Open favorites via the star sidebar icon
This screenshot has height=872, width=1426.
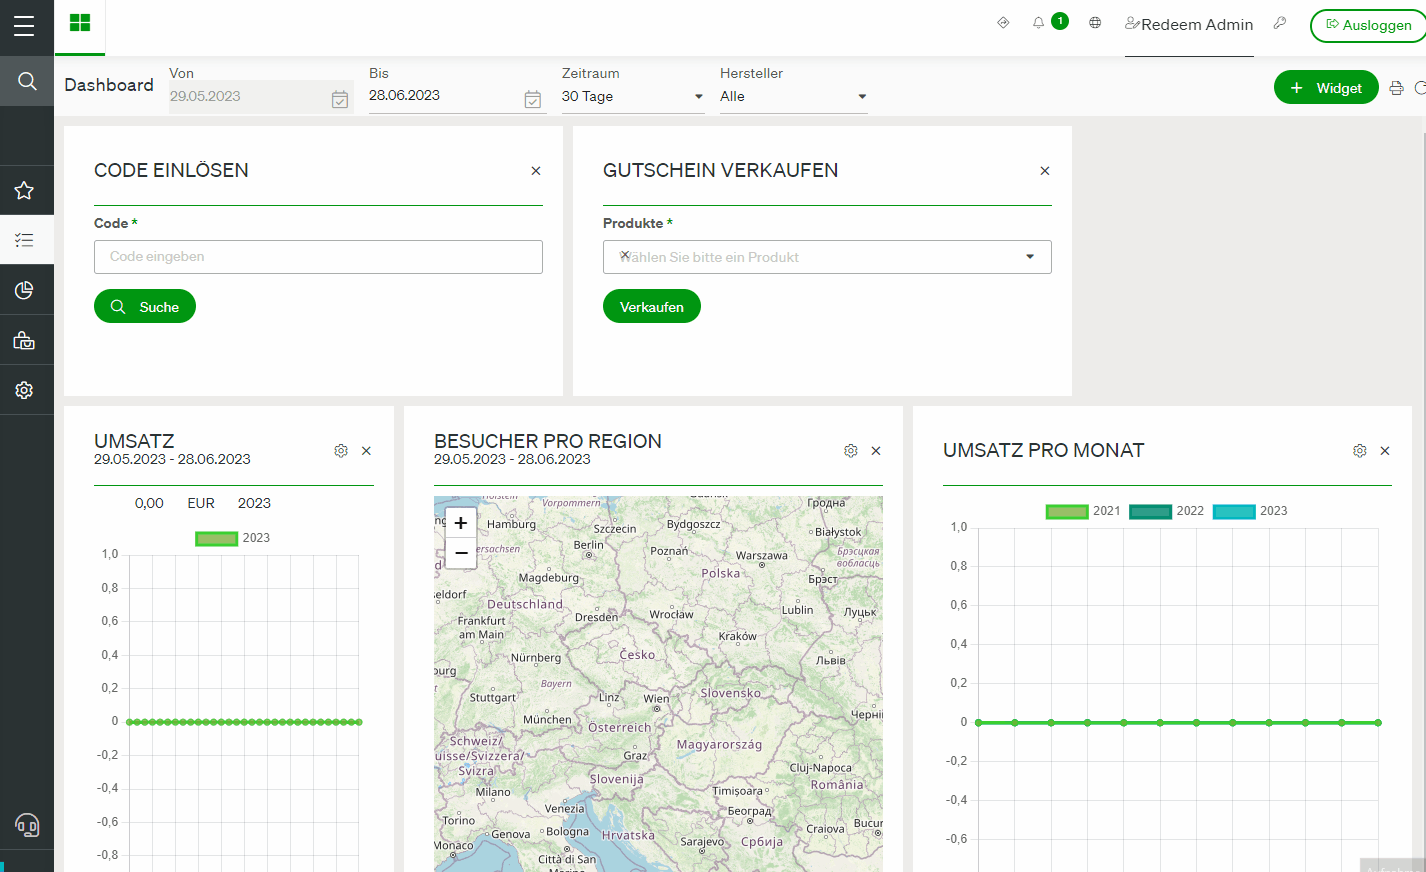pos(25,190)
